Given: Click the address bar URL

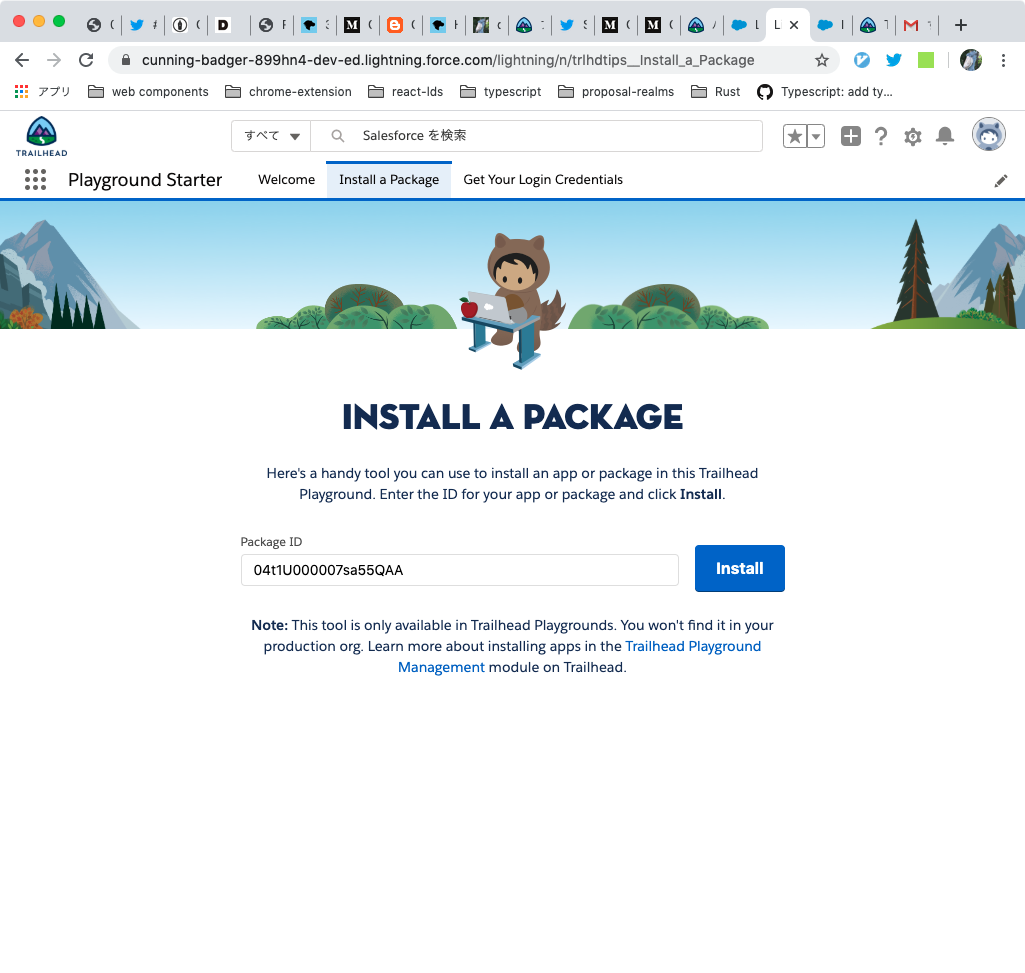Looking at the screenshot, I should point(448,60).
